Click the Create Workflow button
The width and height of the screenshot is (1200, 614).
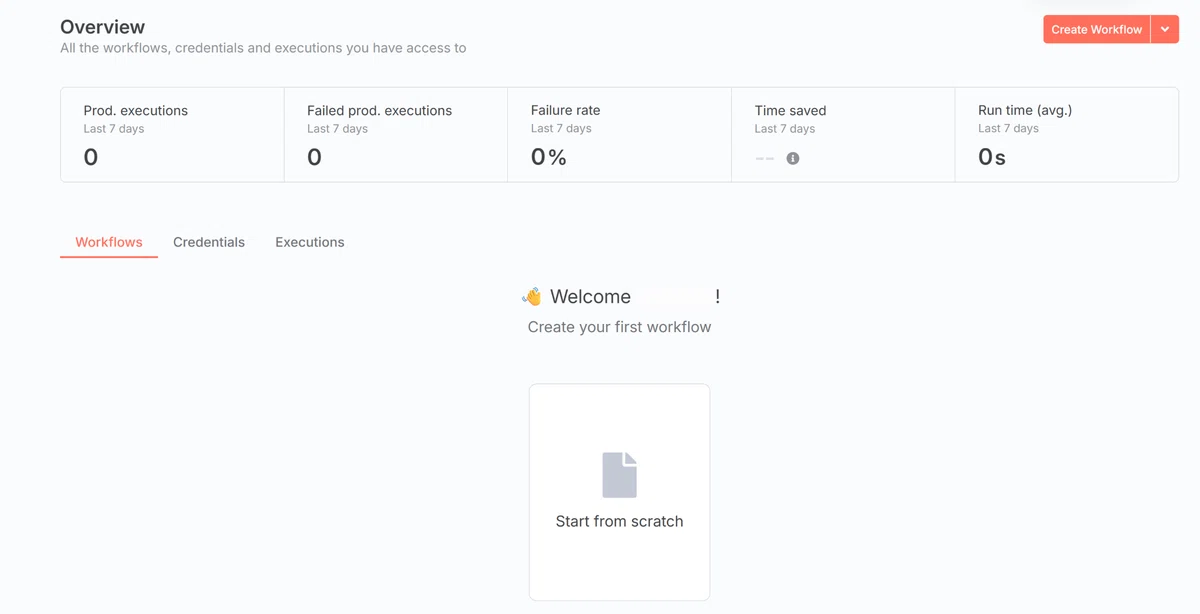coord(1096,29)
